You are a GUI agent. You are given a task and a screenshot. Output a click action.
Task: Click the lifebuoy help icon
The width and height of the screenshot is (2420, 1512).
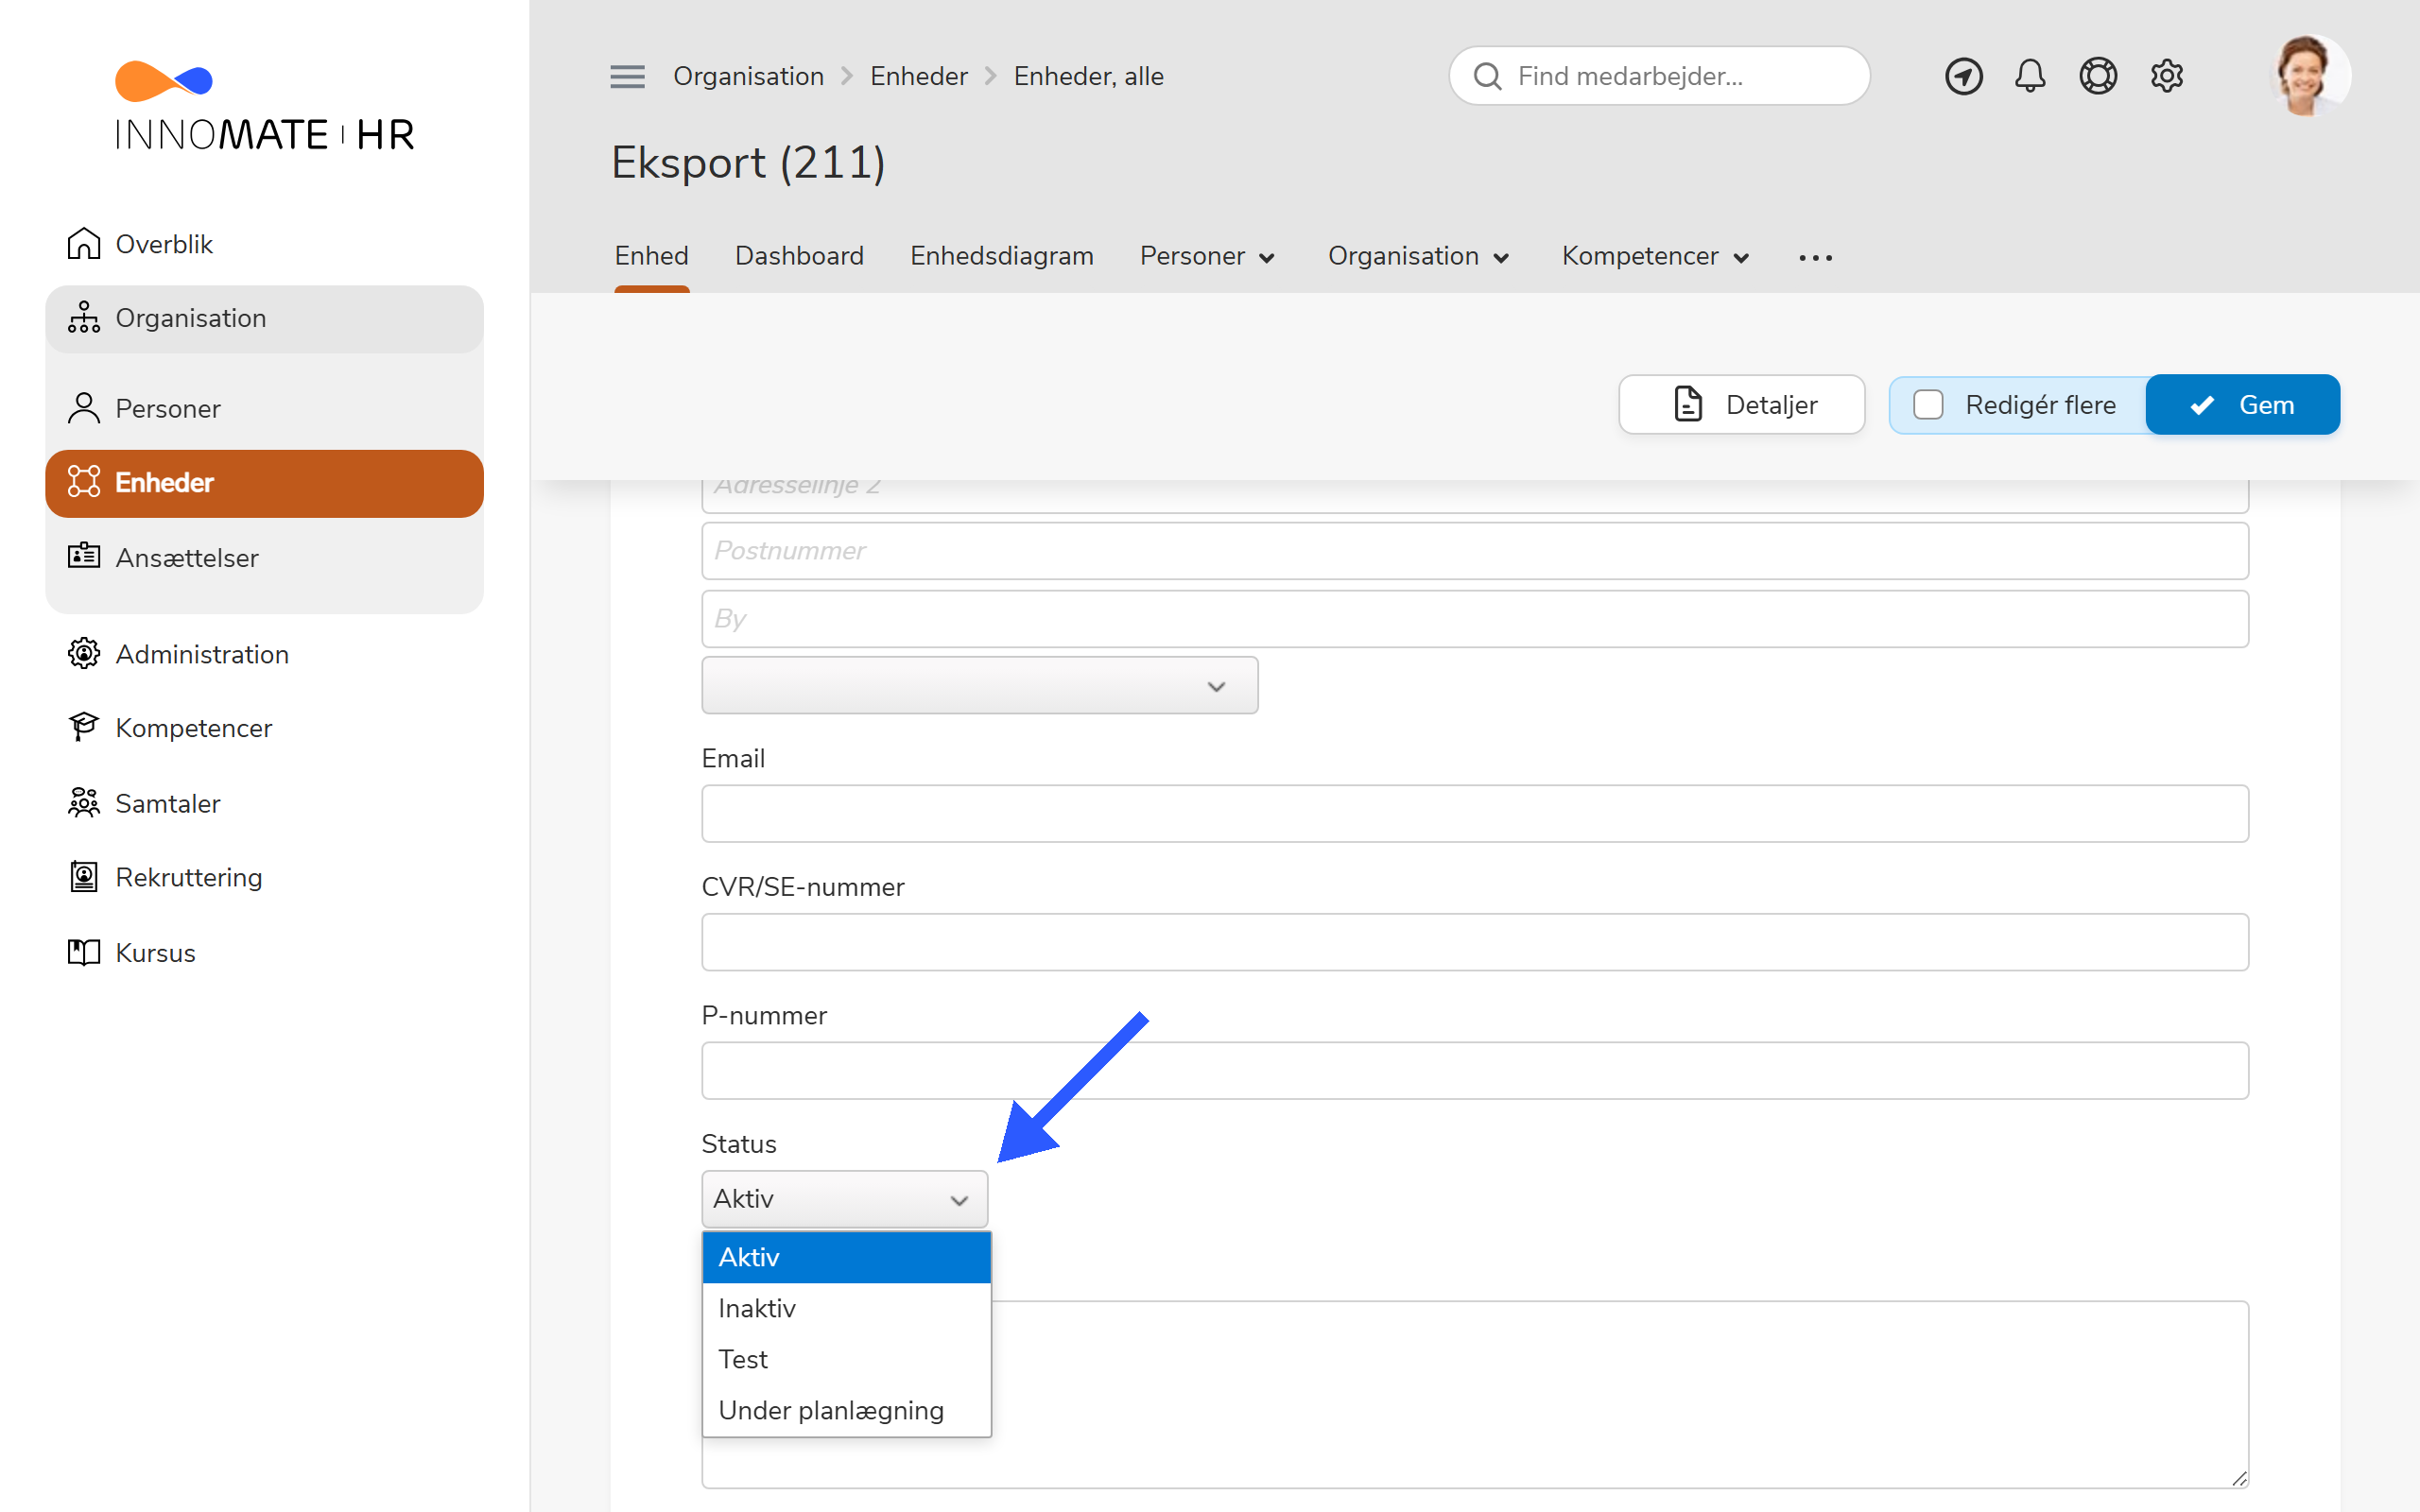2097,76
